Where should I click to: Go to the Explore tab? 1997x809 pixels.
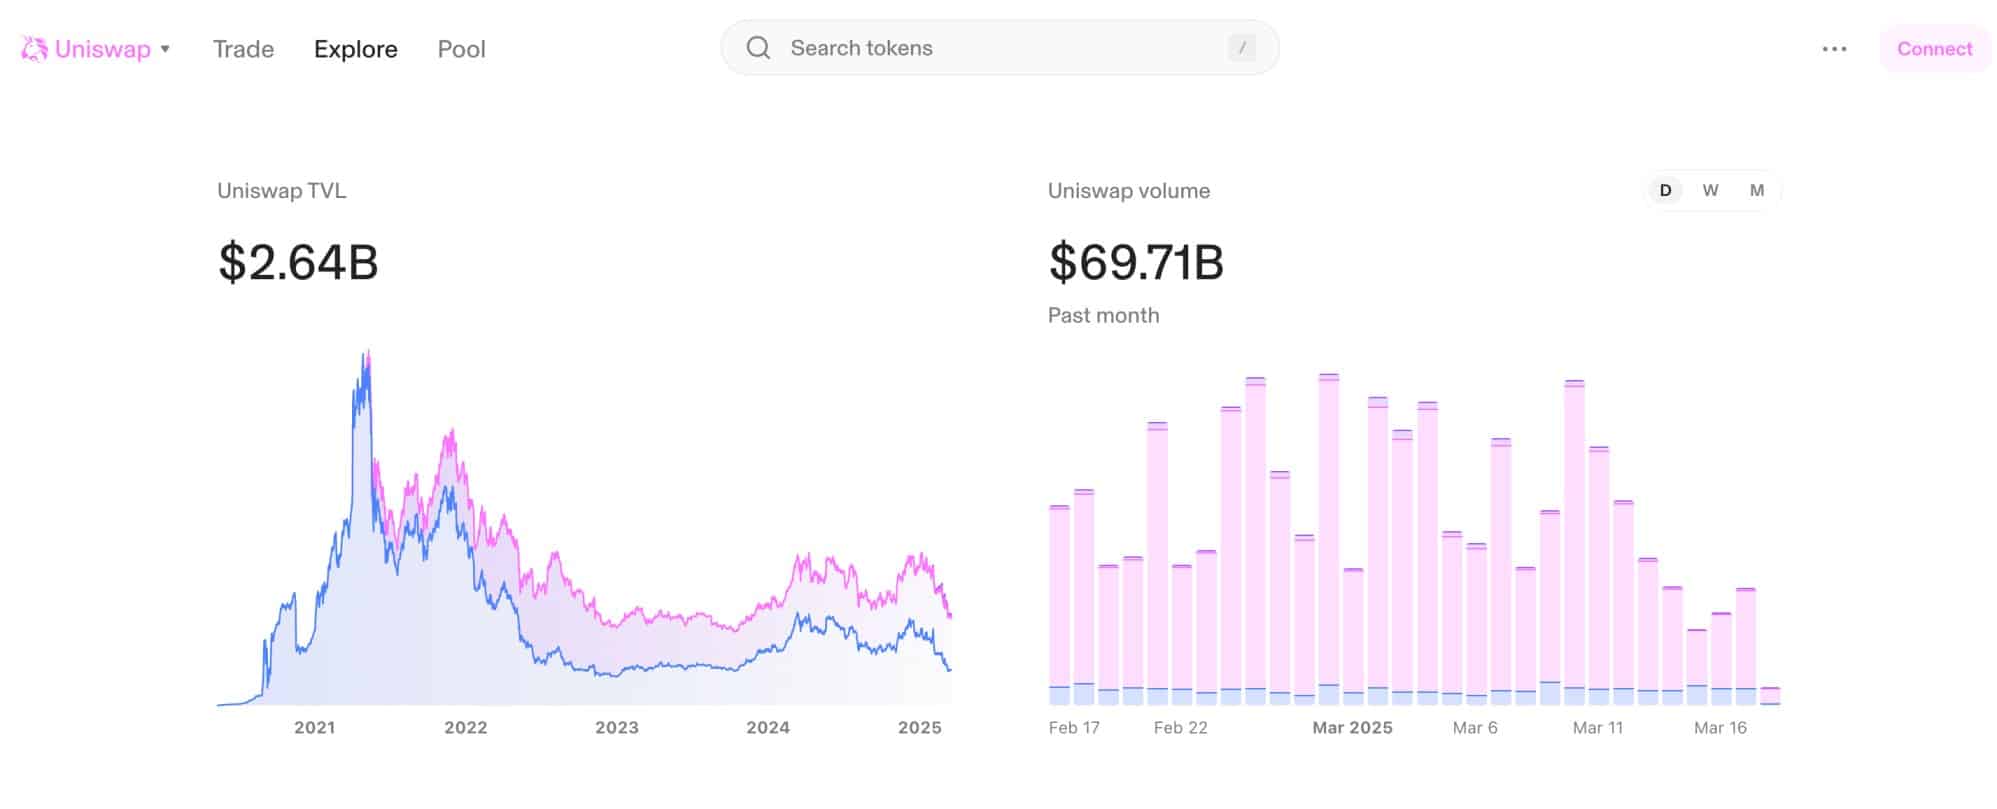[355, 49]
